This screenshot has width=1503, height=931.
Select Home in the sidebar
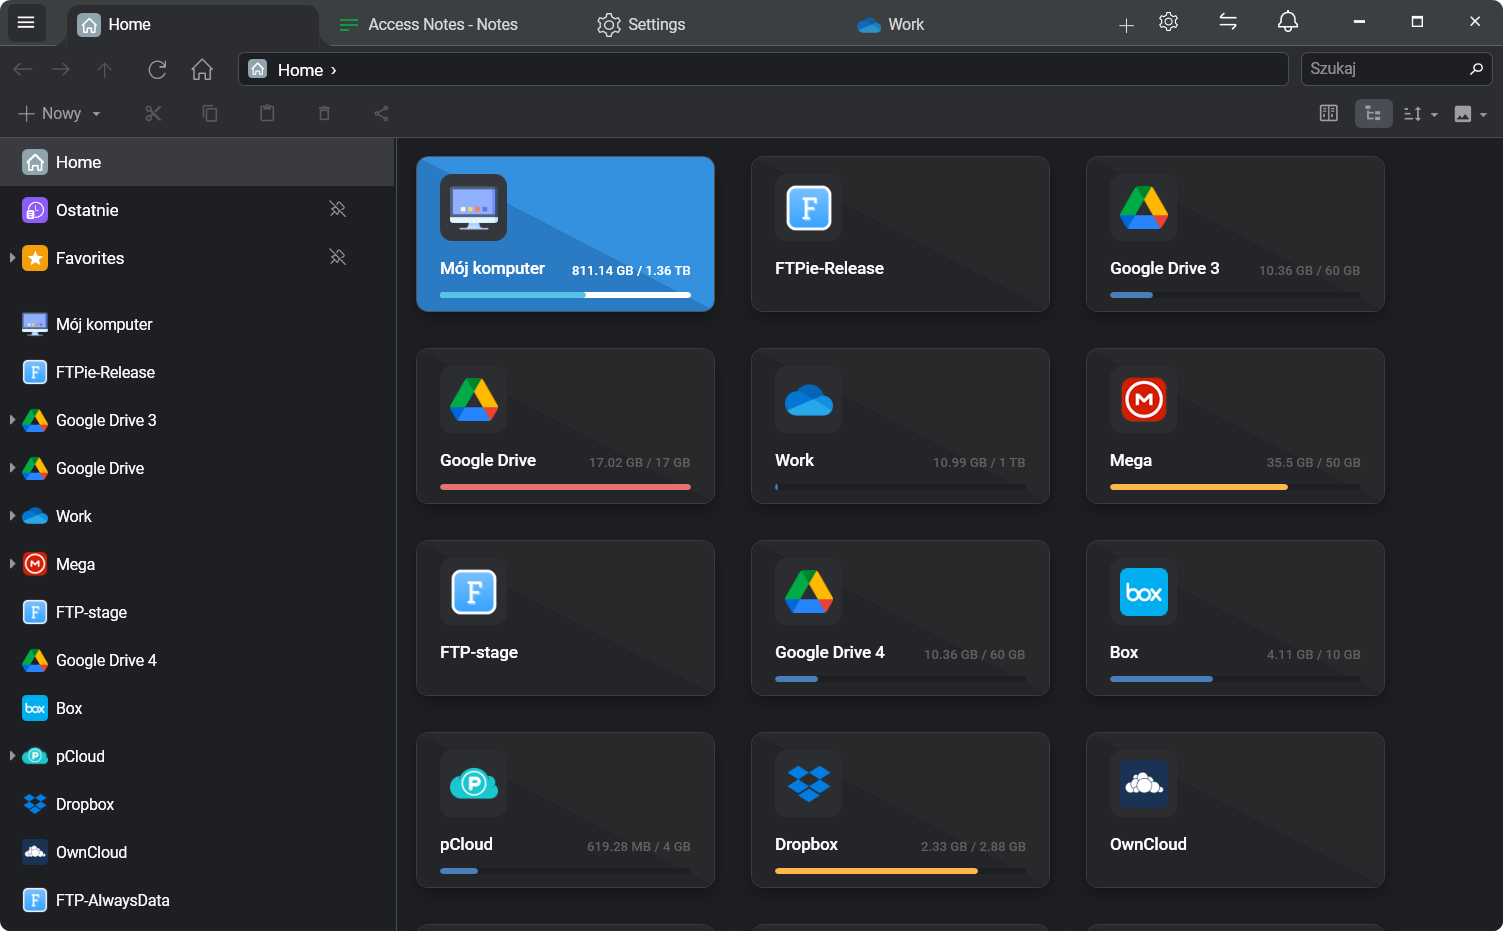[197, 162]
